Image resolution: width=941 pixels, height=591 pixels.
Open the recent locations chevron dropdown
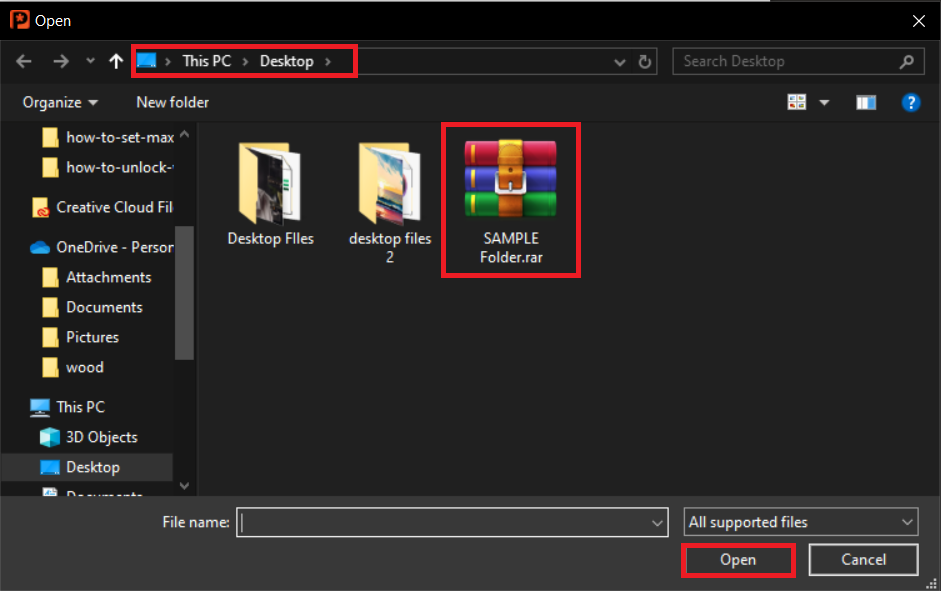coord(90,61)
